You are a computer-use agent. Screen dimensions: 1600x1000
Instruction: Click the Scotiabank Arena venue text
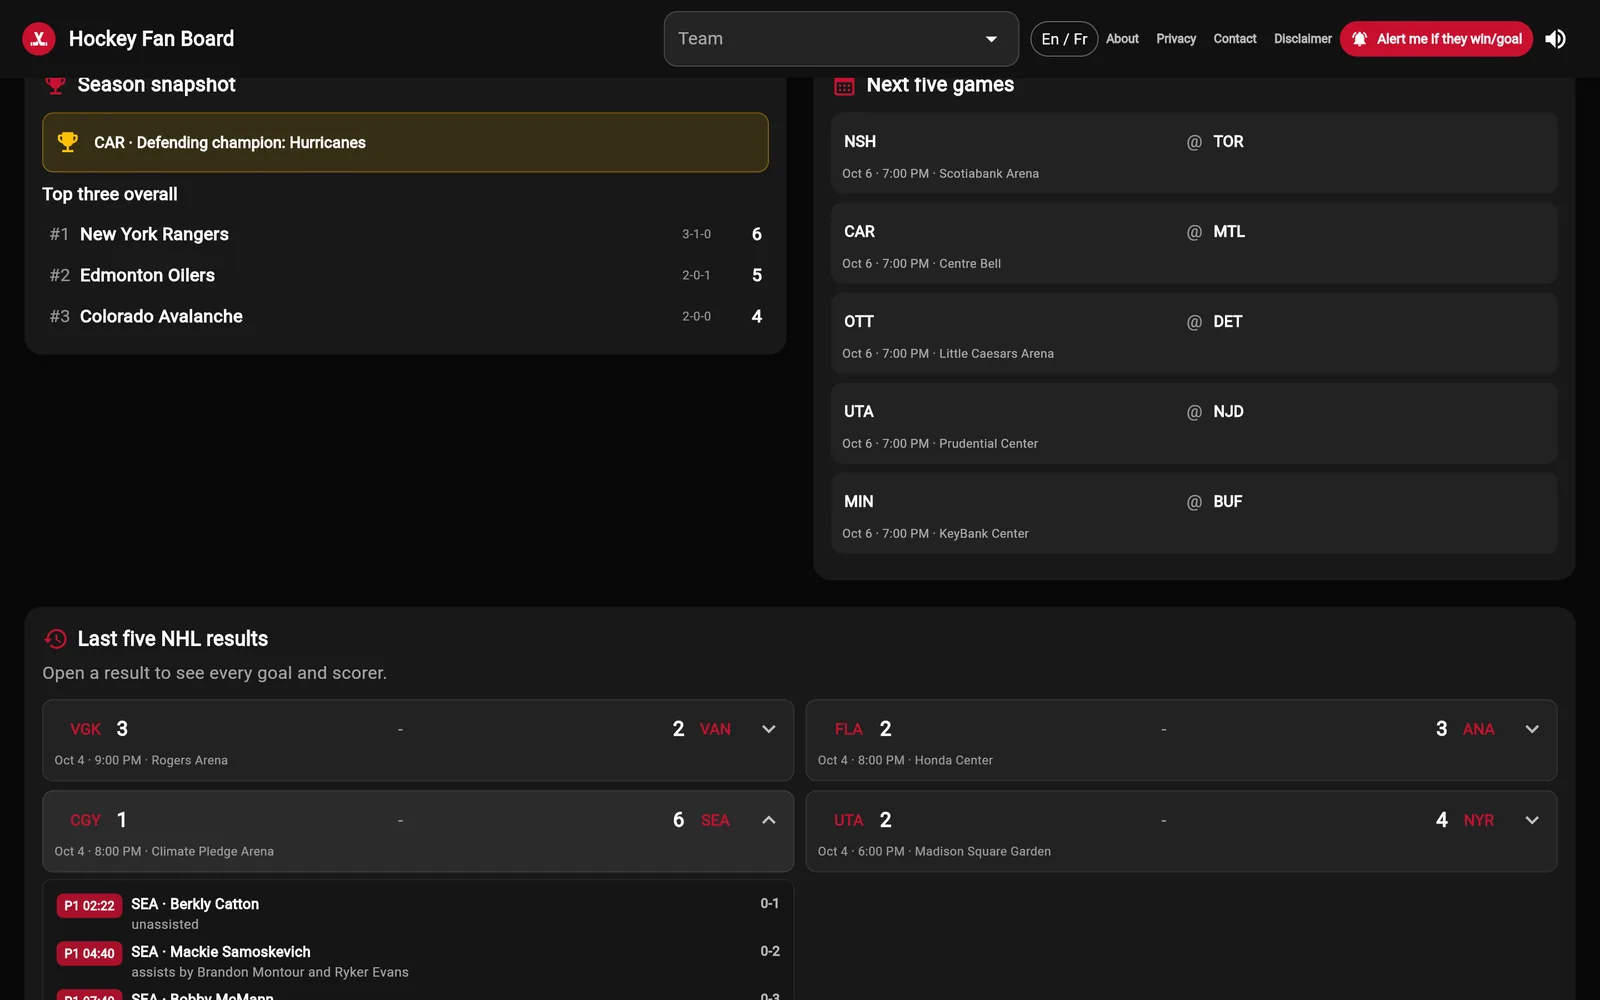[989, 174]
